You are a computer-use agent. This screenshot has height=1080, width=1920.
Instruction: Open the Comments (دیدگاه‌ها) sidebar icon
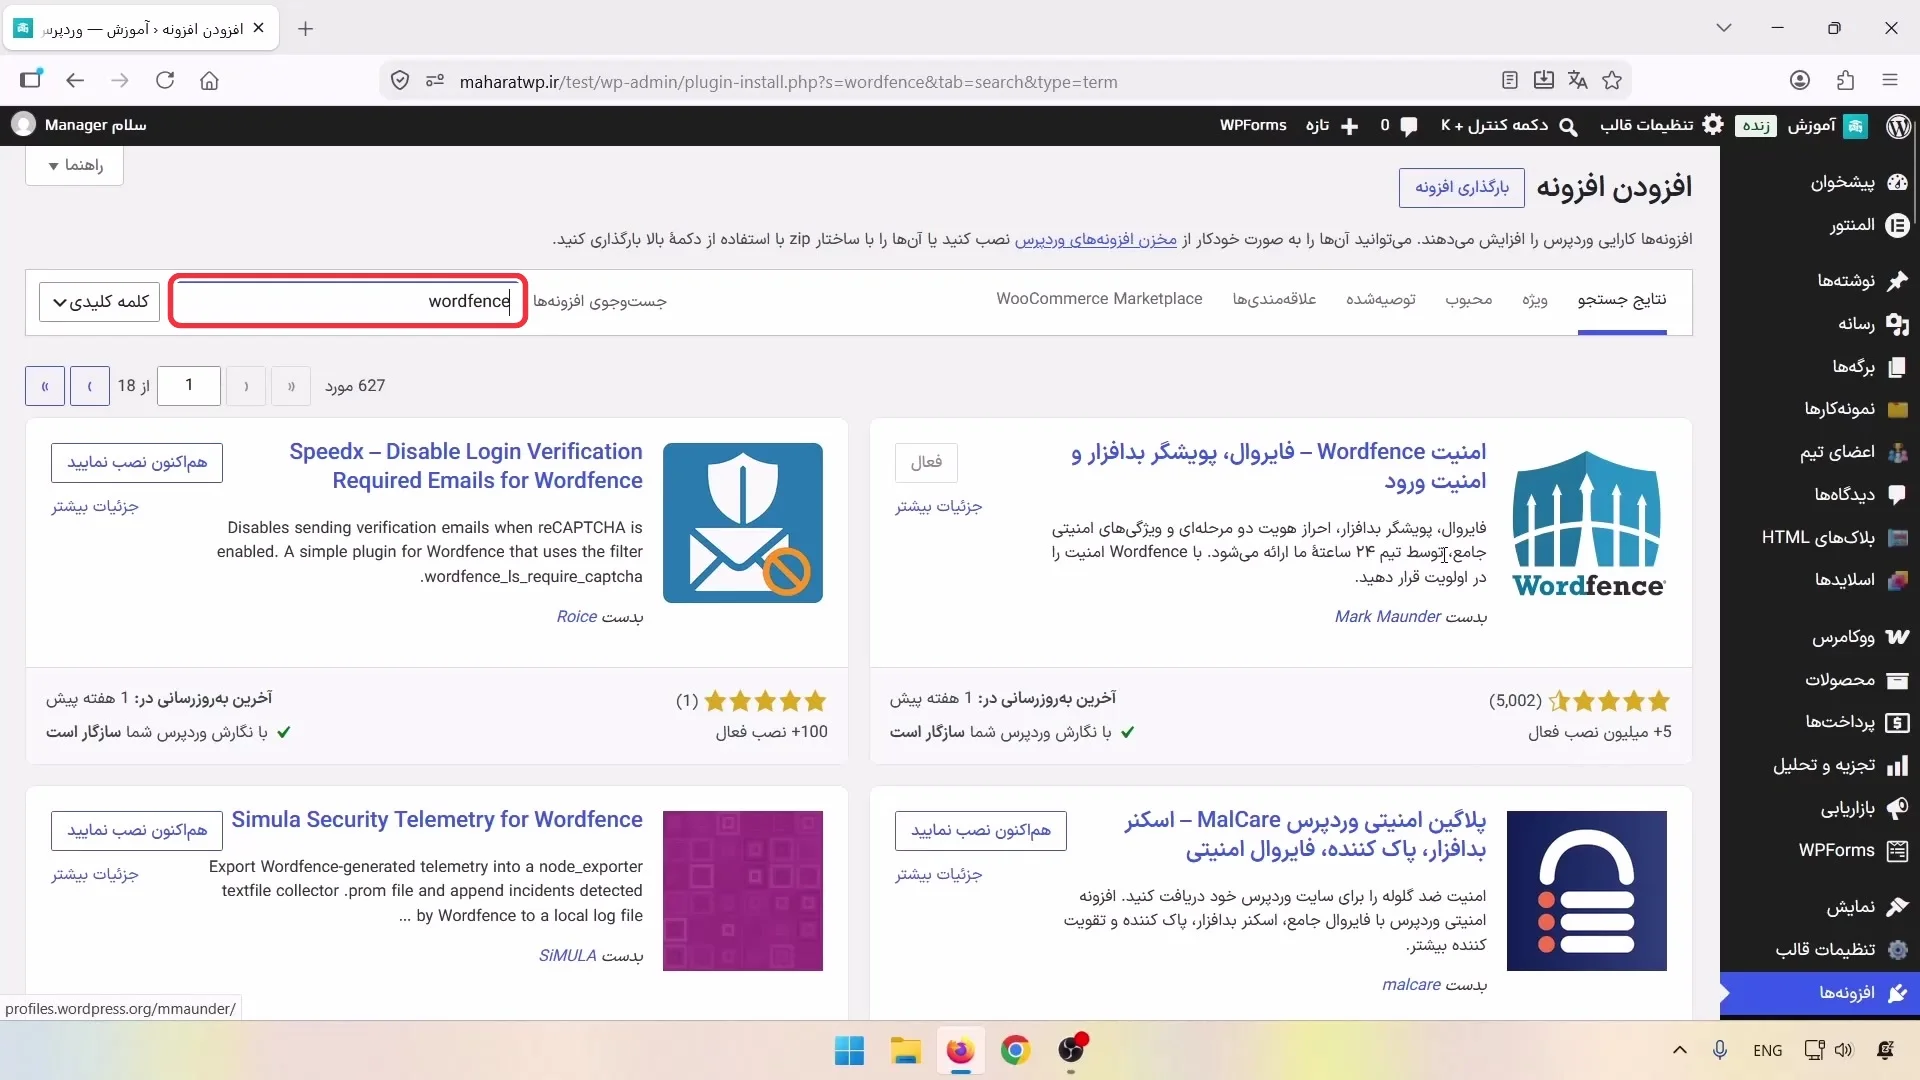coord(1897,494)
